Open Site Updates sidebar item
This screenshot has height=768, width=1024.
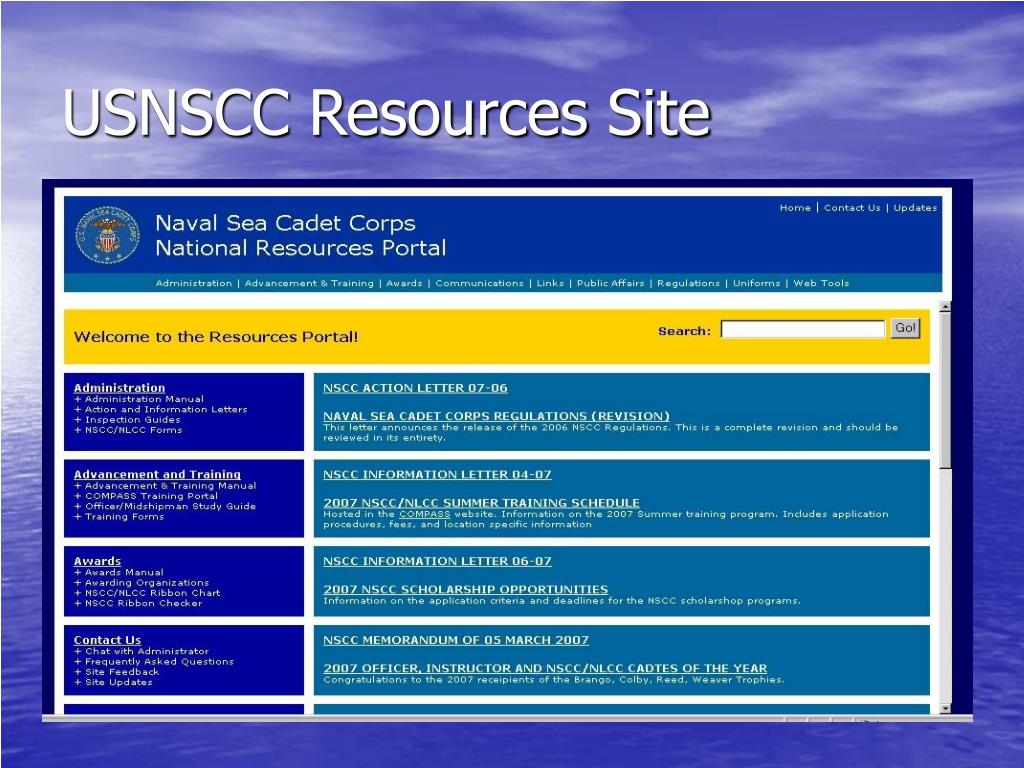pos(118,683)
